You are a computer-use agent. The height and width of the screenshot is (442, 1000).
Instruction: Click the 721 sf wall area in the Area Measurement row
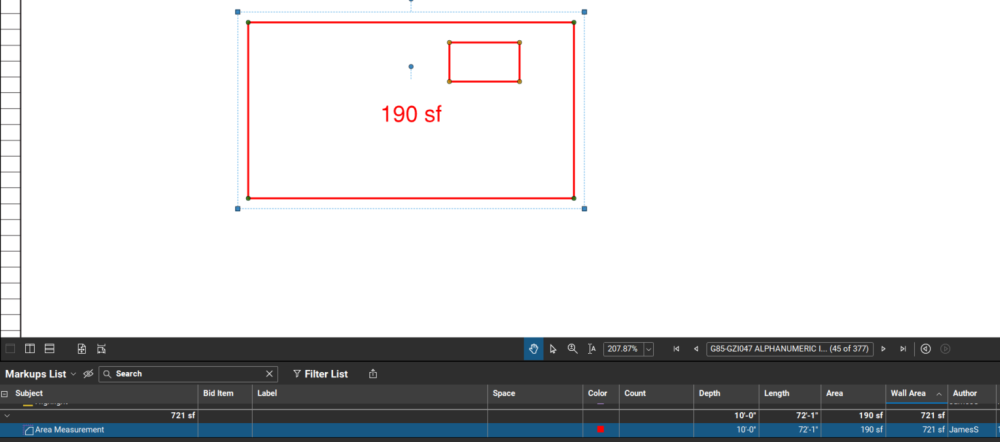point(933,430)
